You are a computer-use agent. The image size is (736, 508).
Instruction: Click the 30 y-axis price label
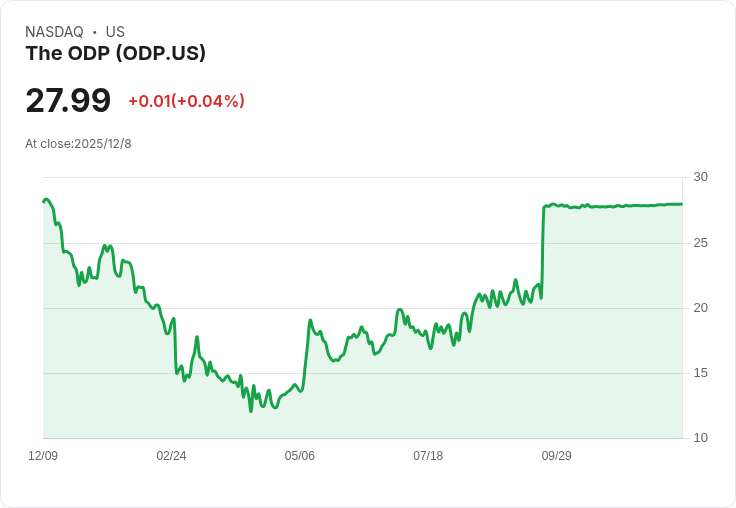(x=700, y=177)
